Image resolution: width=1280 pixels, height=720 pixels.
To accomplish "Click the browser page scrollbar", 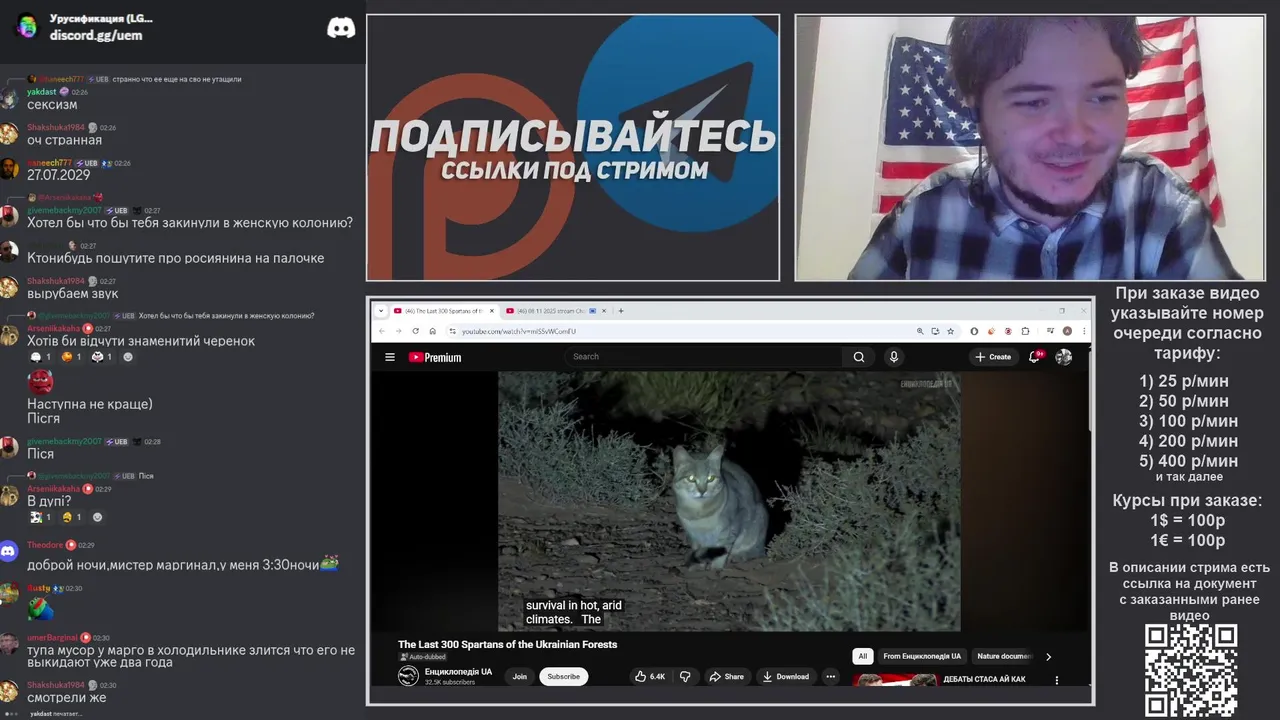I will click(1089, 390).
